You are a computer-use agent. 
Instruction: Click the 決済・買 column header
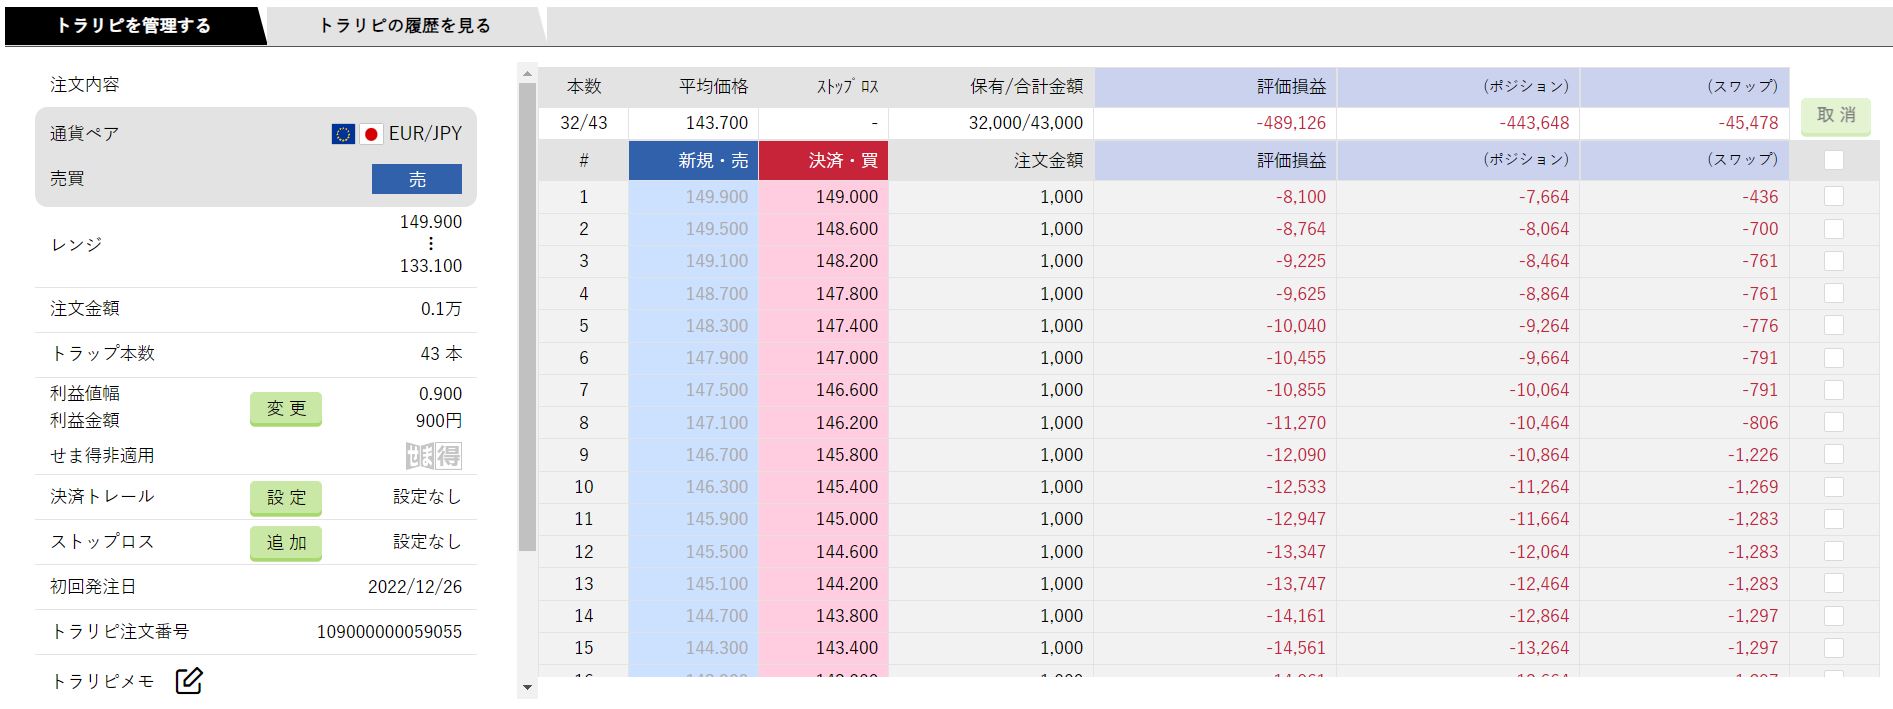823,160
